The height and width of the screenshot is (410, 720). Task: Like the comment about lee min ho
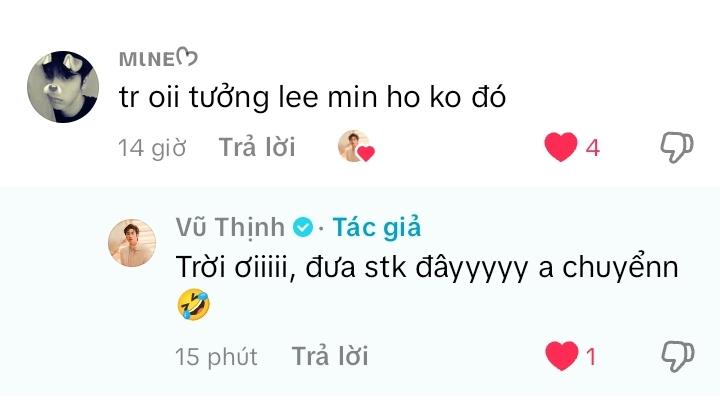point(561,147)
